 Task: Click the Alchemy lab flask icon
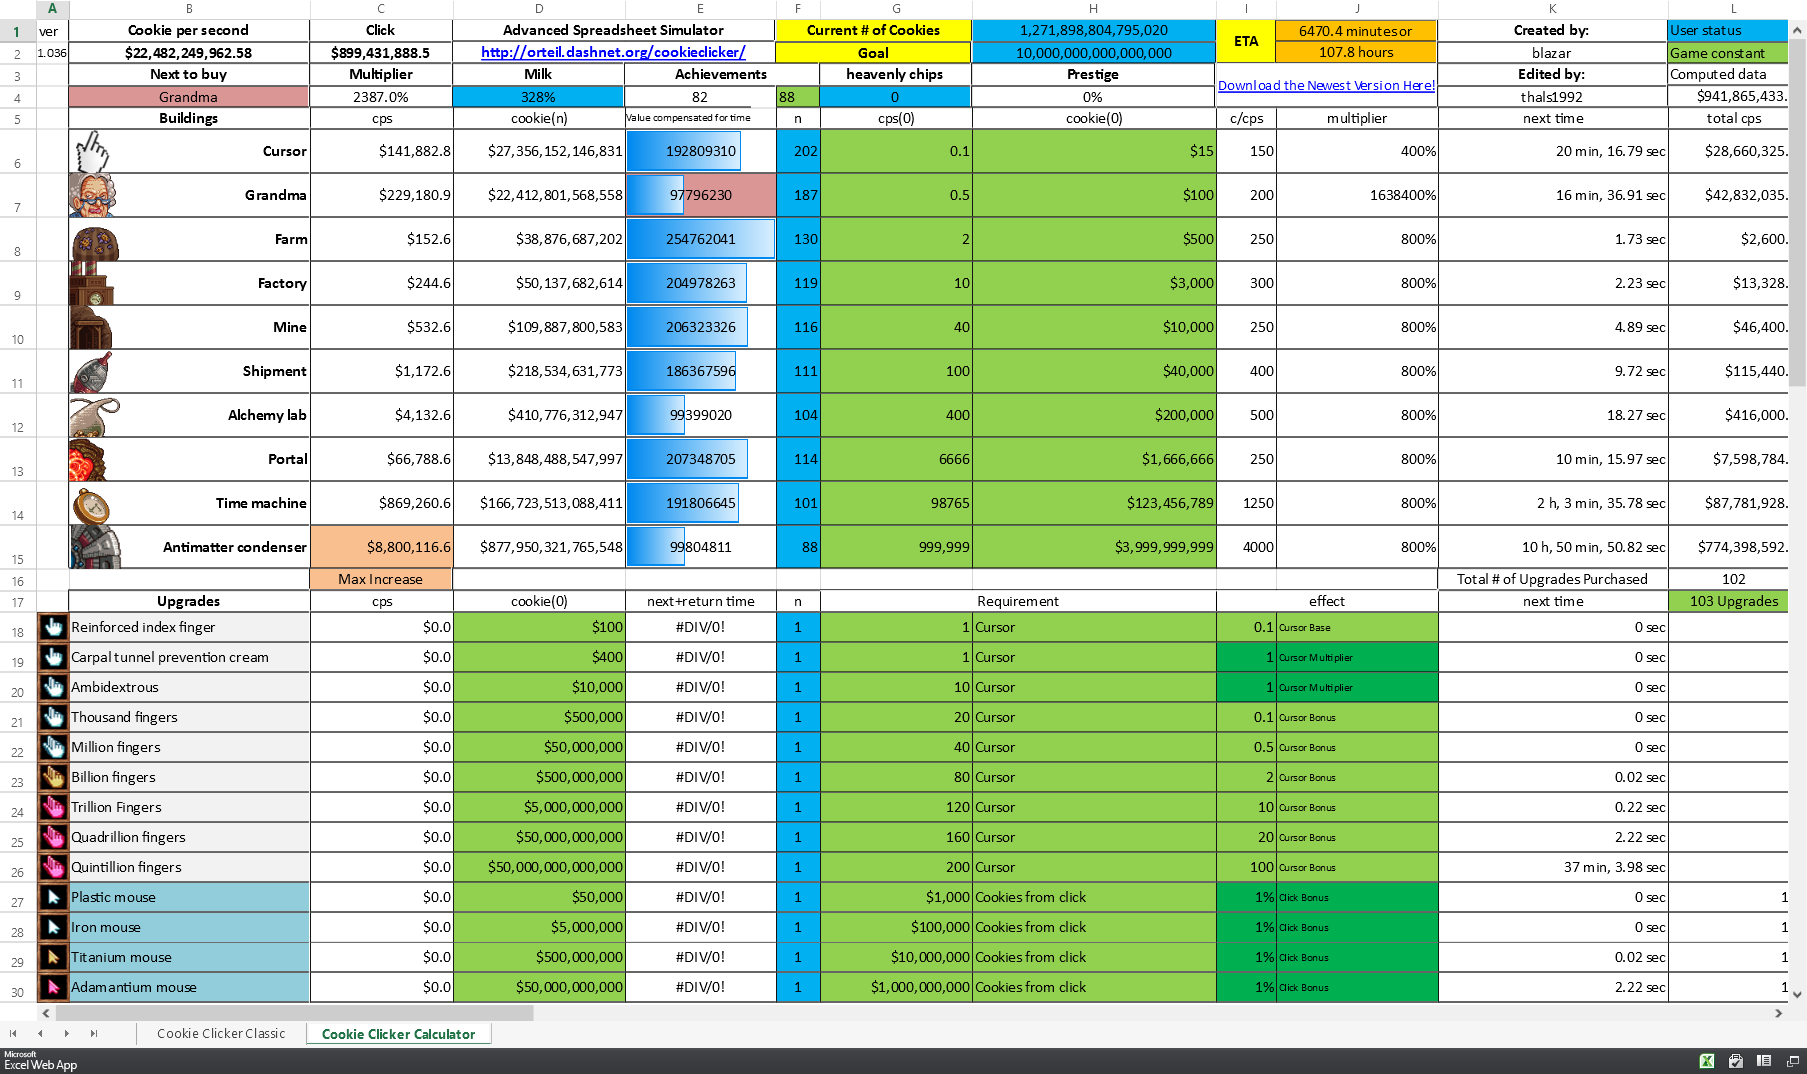[94, 416]
